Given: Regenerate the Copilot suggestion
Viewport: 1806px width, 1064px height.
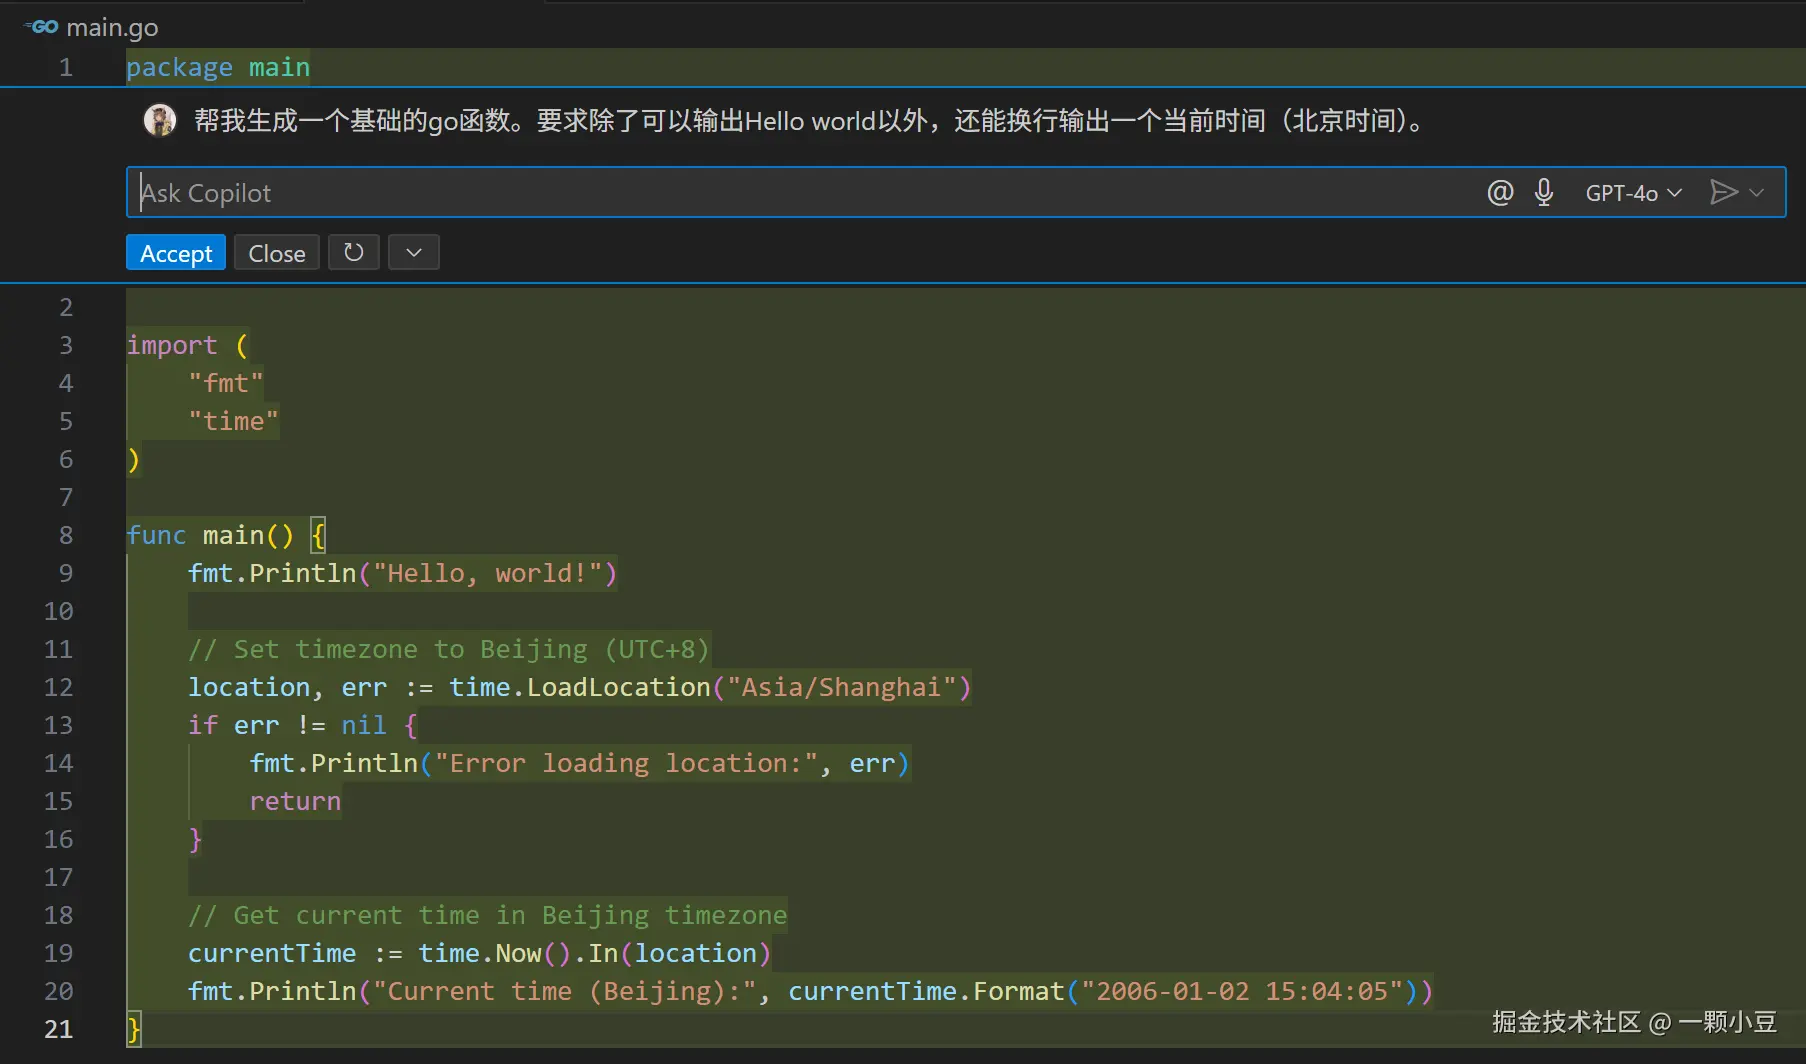Looking at the screenshot, I should 354,253.
